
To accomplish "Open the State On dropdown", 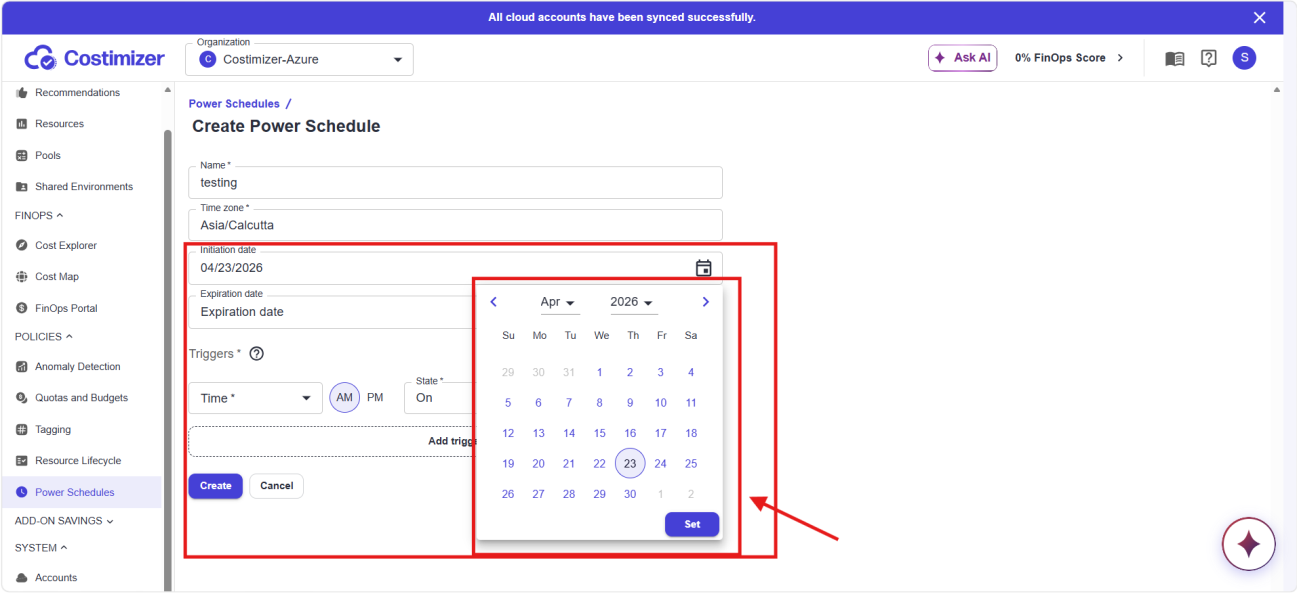I will click(x=439, y=398).
